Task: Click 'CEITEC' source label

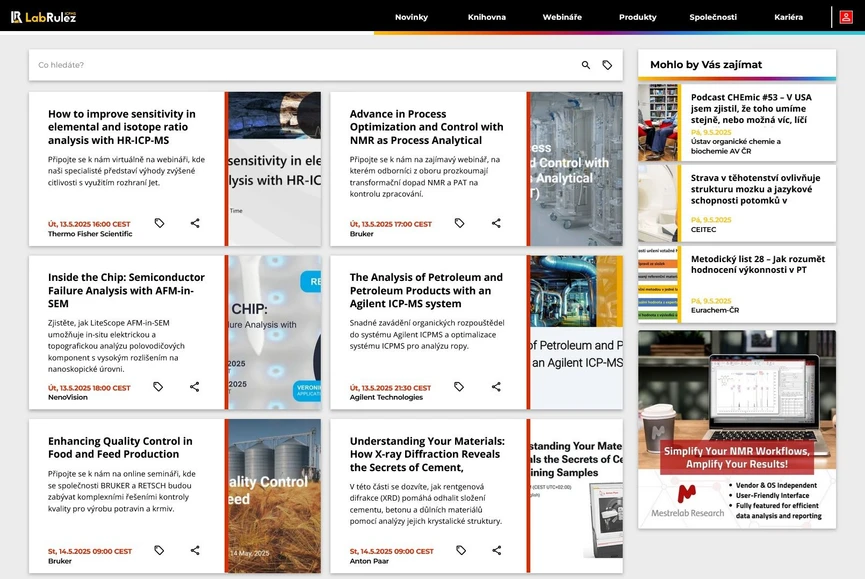Action: pos(703,229)
